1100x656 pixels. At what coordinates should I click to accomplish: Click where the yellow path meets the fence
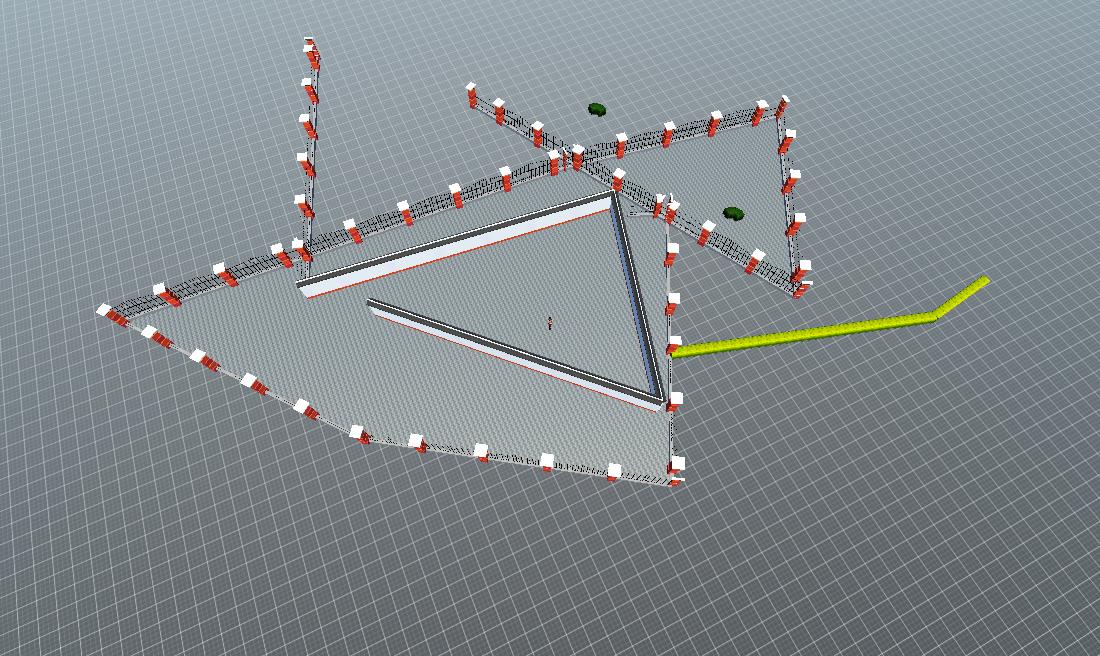pyautogui.click(x=676, y=351)
